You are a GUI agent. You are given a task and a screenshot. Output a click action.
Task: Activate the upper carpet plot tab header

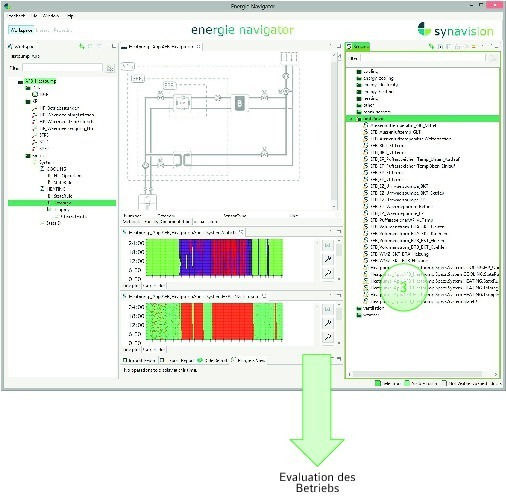point(182,232)
